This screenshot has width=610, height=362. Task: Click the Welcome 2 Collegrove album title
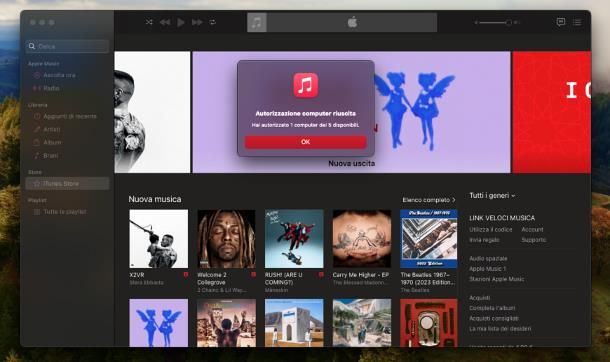(212, 278)
